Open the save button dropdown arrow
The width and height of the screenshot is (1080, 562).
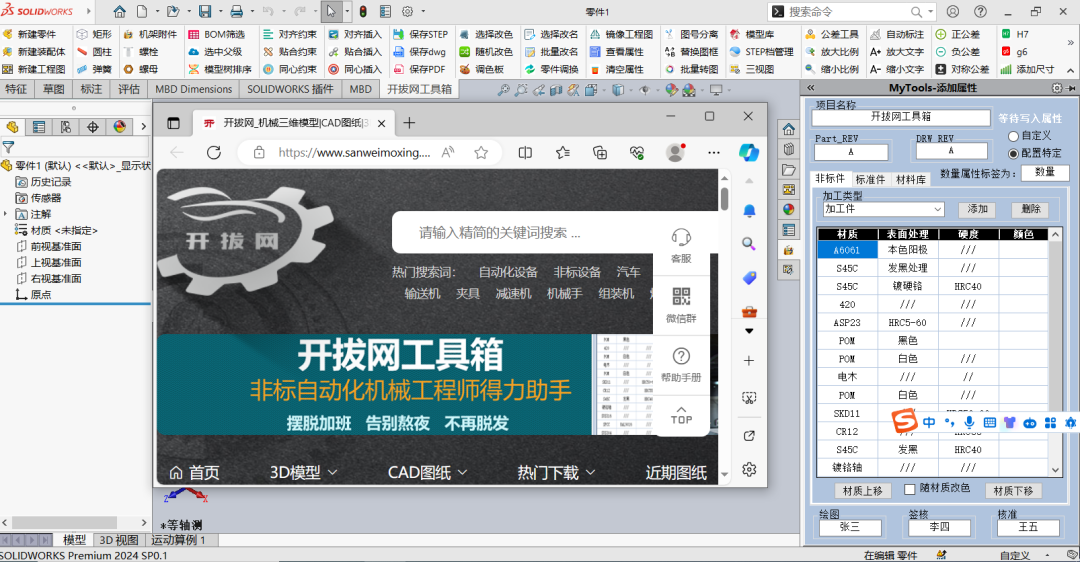point(220,12)
